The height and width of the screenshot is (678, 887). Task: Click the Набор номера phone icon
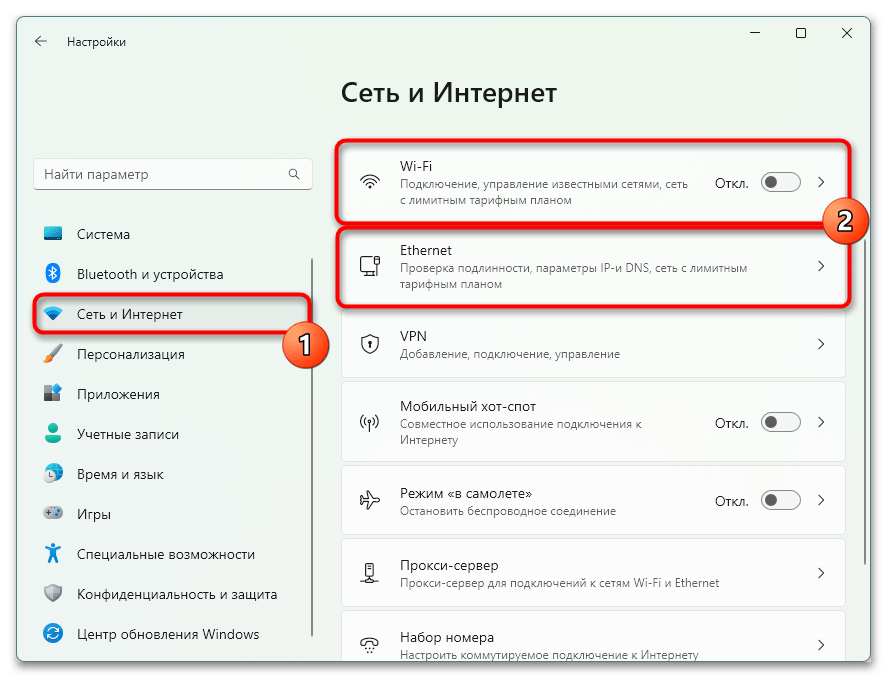tap(370, 645)
